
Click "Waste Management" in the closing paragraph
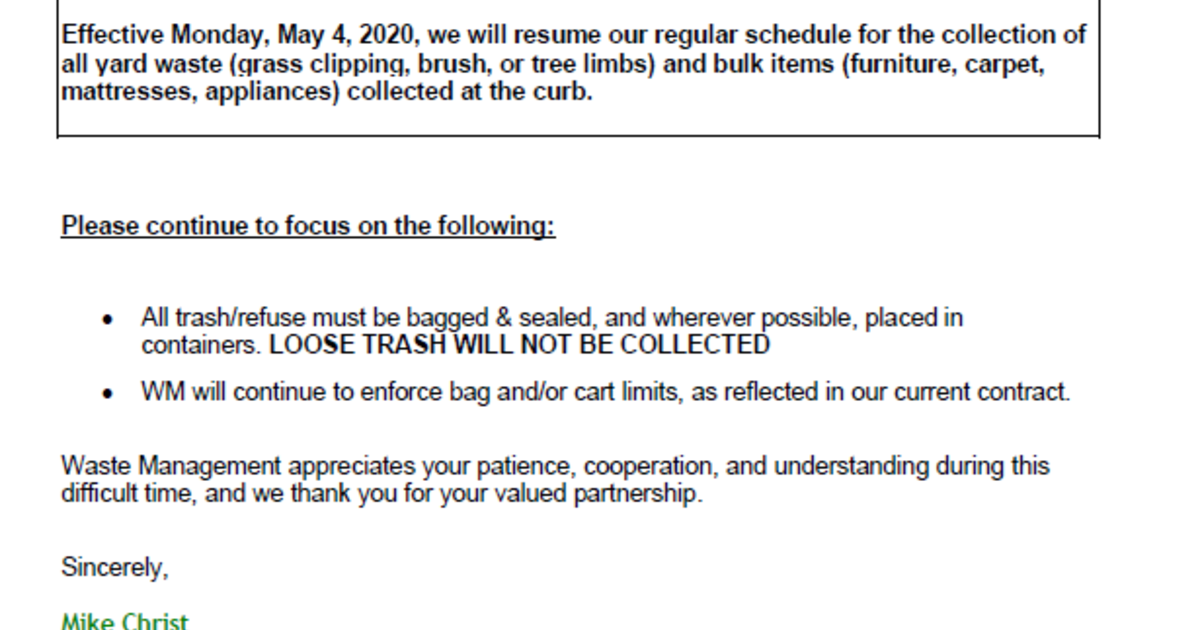point(170,466)
